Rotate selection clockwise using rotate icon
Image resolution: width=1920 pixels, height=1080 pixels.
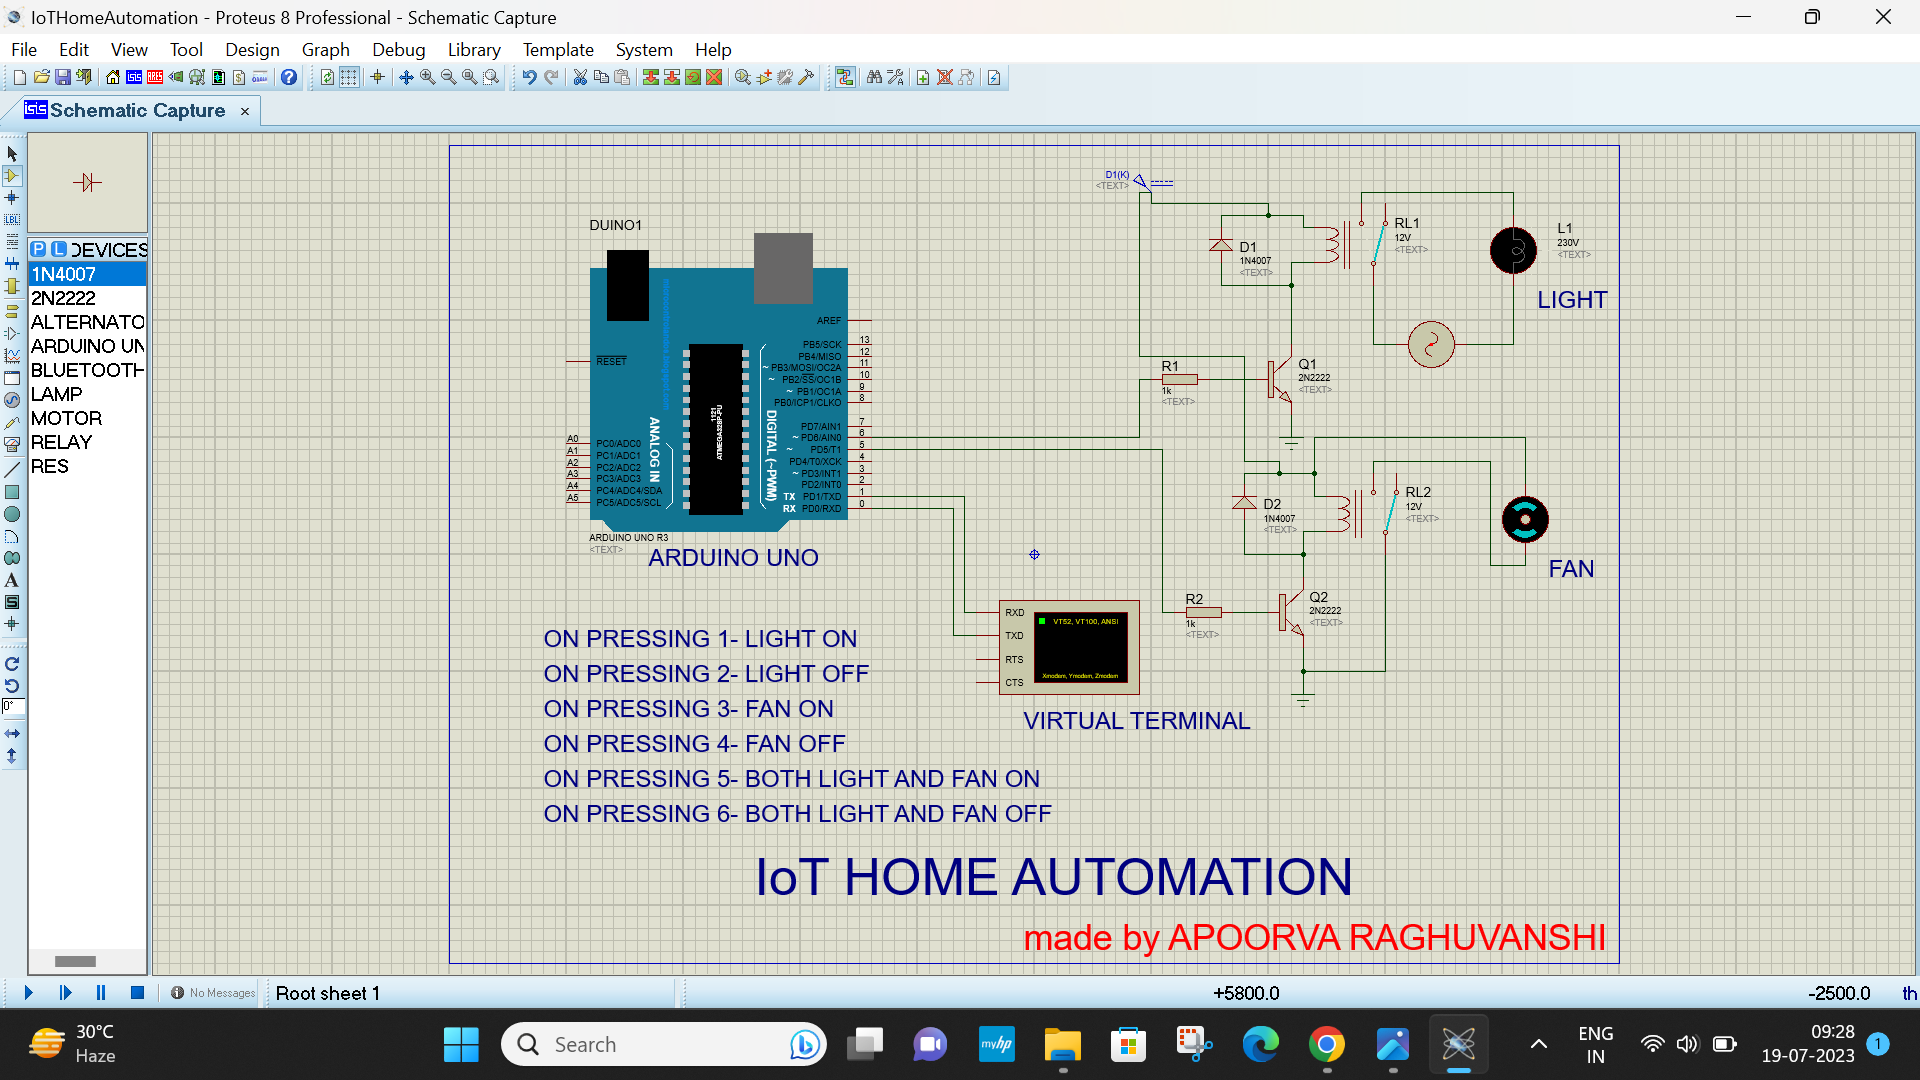pyautogui.click(x=12, y=663)
